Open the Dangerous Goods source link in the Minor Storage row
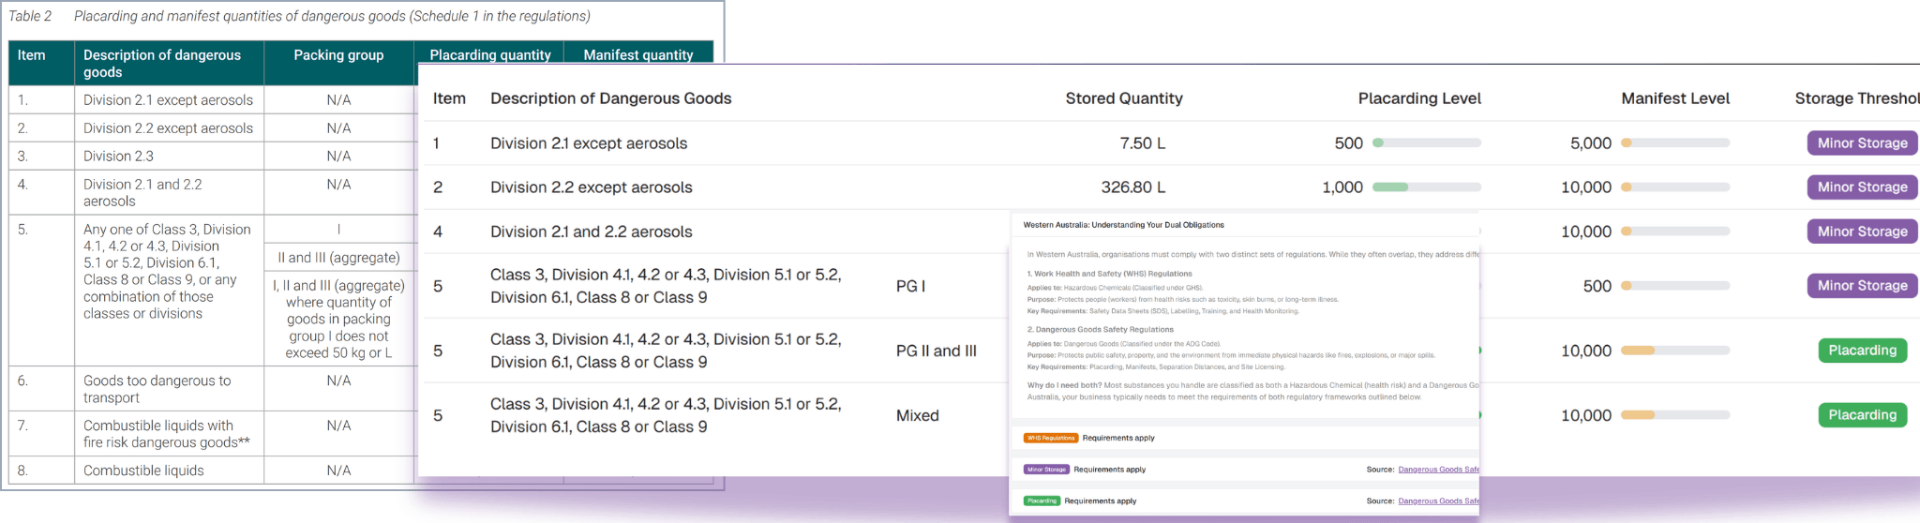 tap(1438, 469)
